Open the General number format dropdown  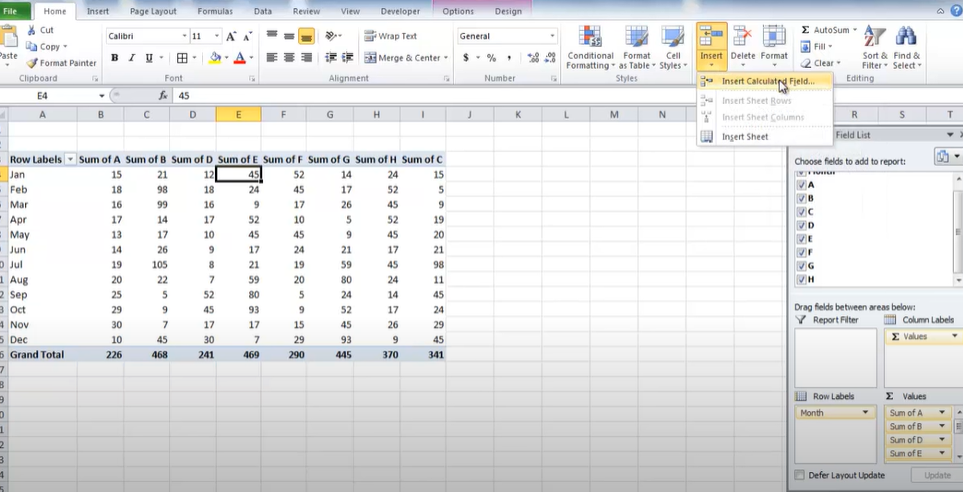pos(552,36)
